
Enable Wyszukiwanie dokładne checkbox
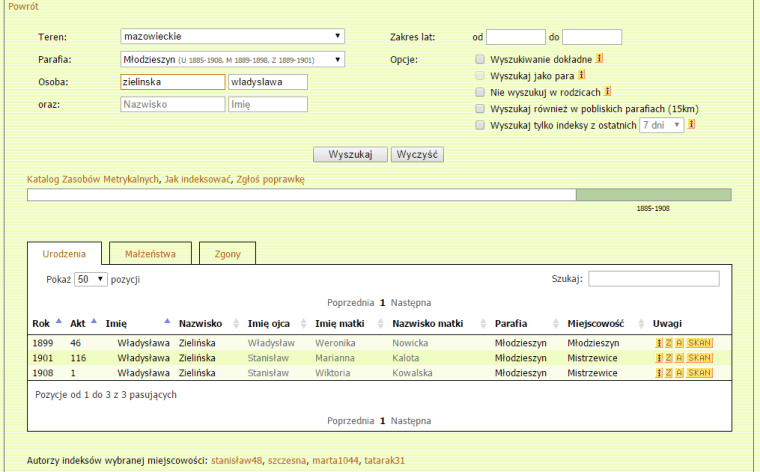click(x=480, y=59)
